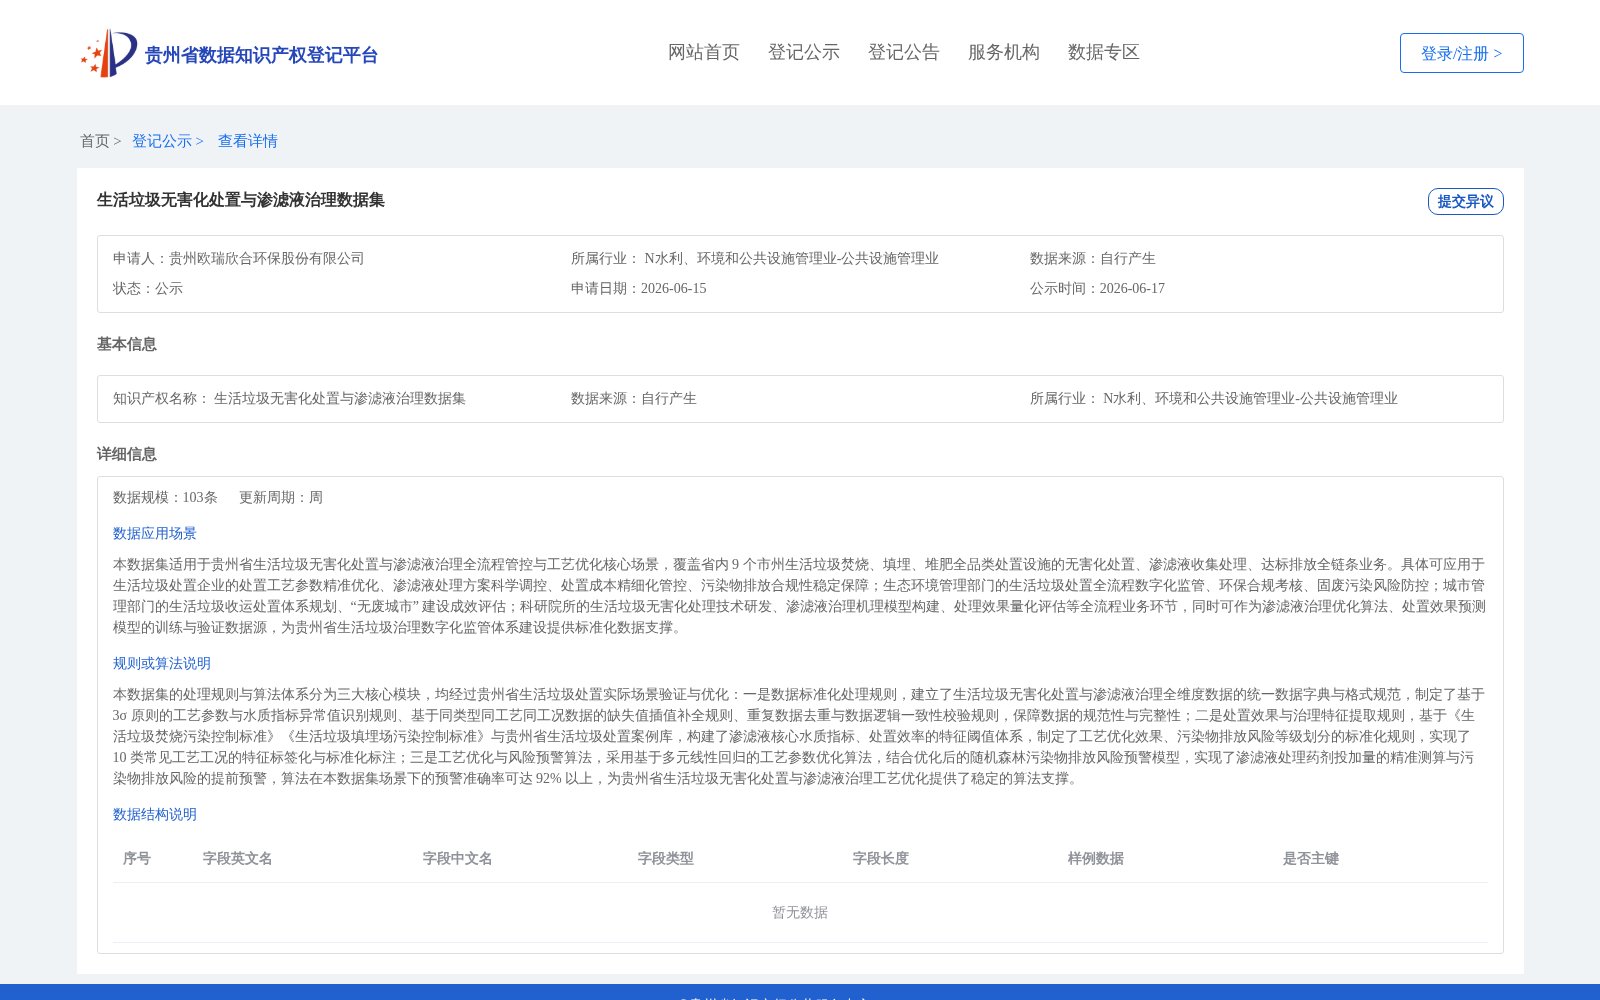Image resolution: width=1600 pixels, height=1000 pixels.
Task: Click 公示时间：2026-06-17 text
Action: pos(1097,288)
